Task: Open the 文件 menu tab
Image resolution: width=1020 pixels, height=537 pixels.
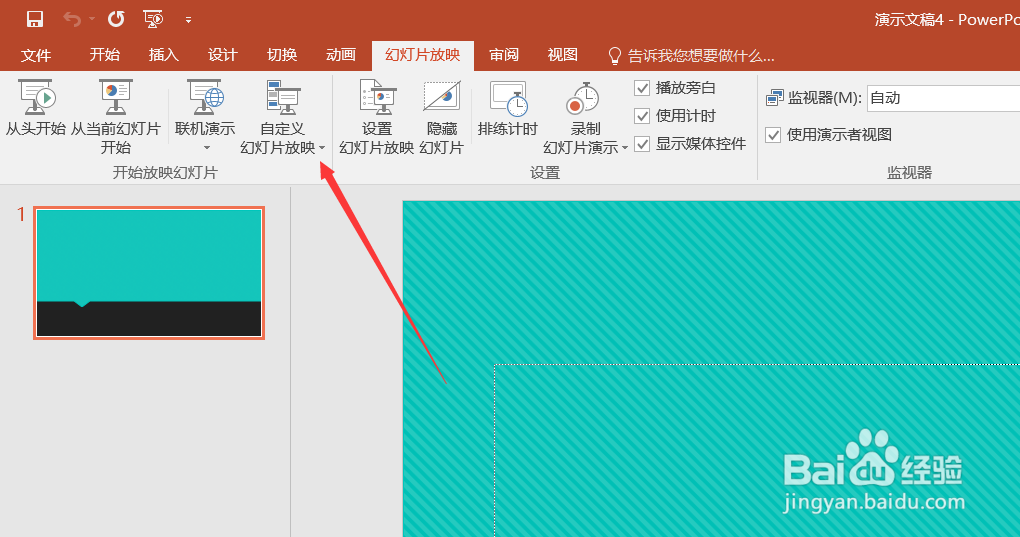Action: (x=36, y=55)
